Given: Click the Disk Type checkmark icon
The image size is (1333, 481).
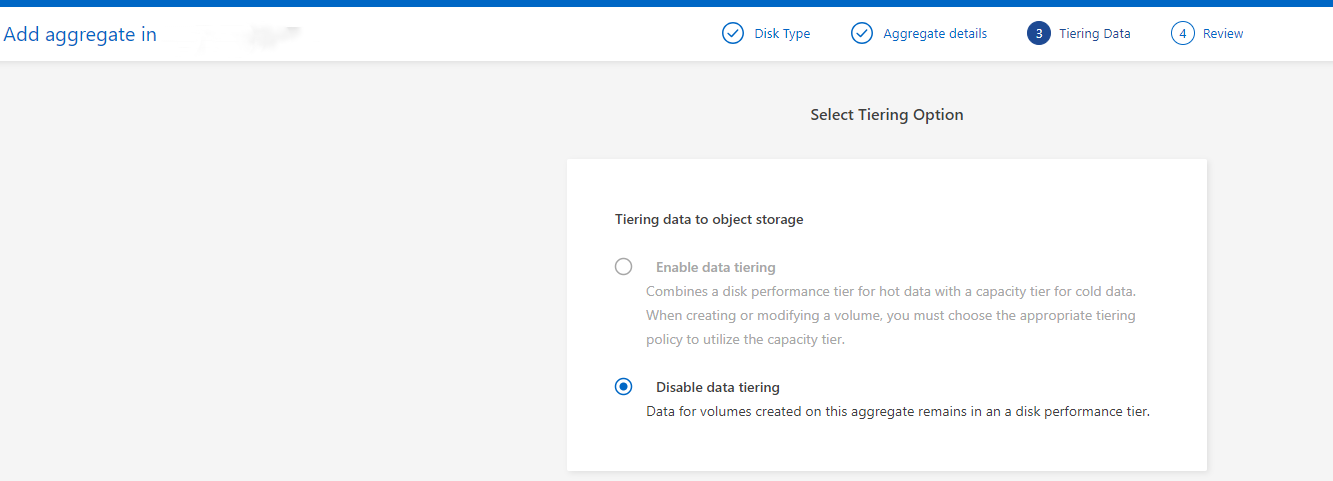Looking at the screenshot, I should tap(733, 34).
